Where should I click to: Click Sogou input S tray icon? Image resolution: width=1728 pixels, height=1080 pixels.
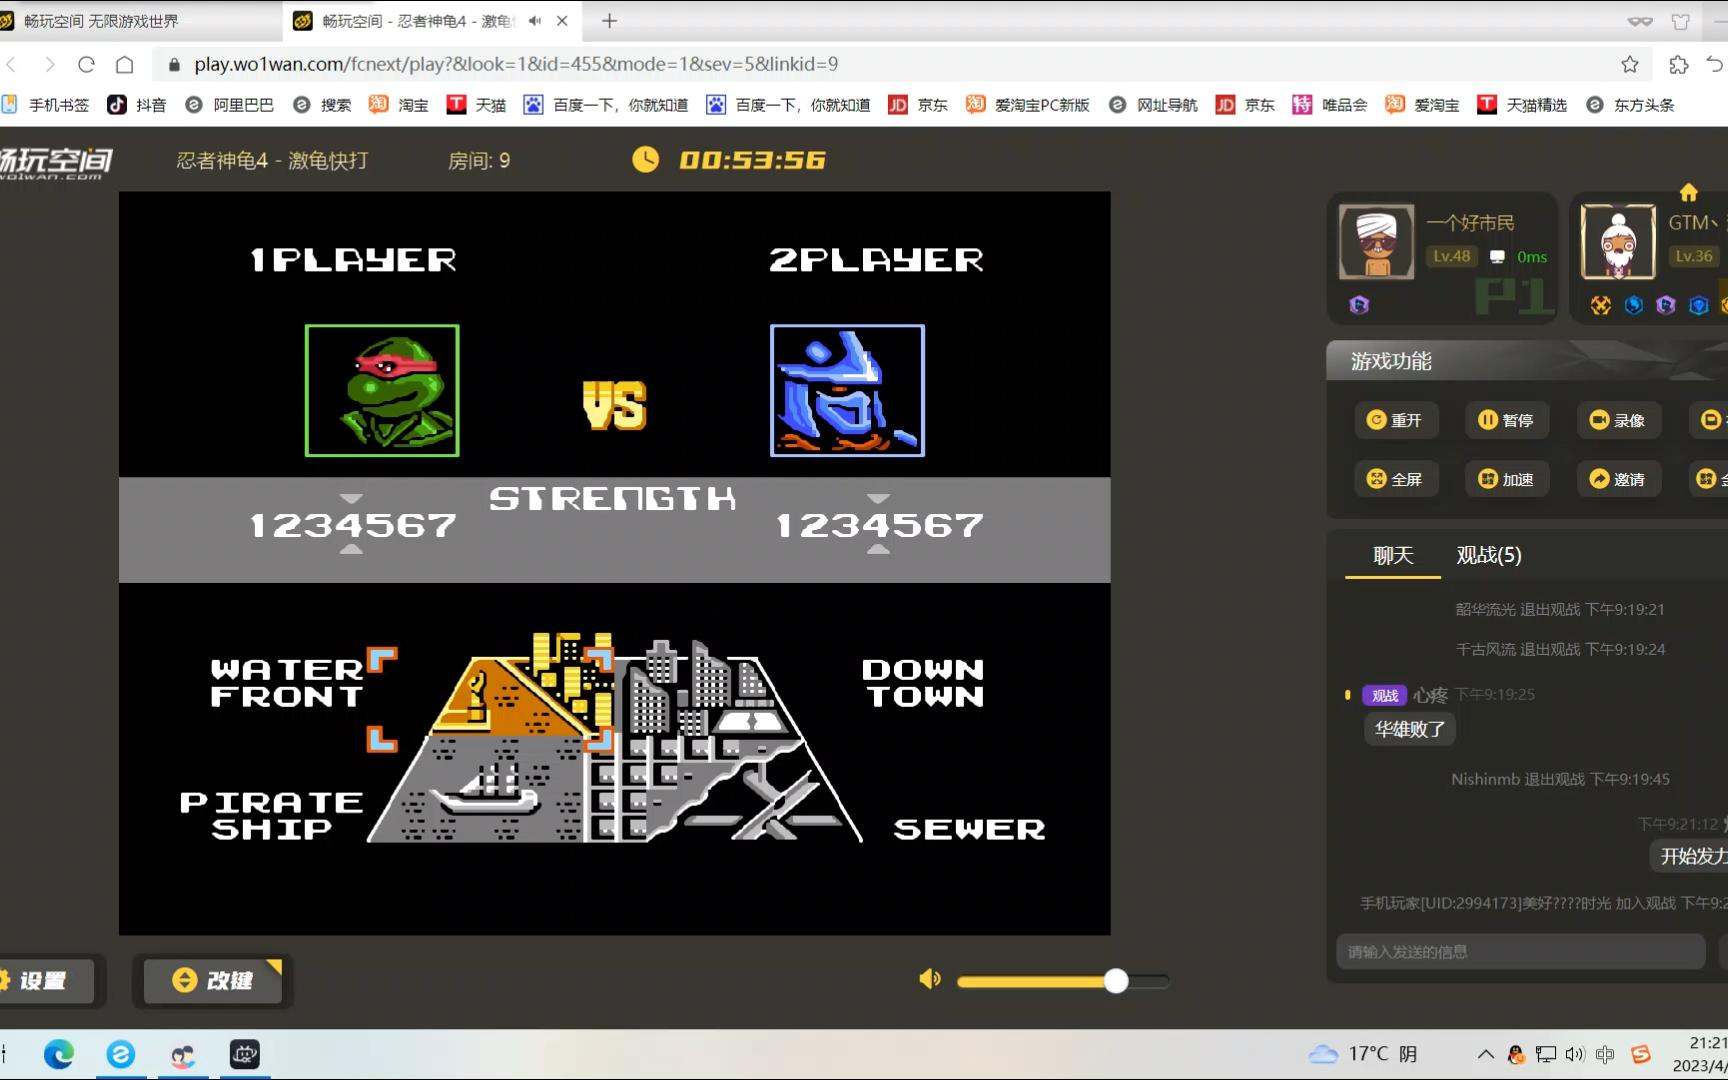(1641, 1054)
